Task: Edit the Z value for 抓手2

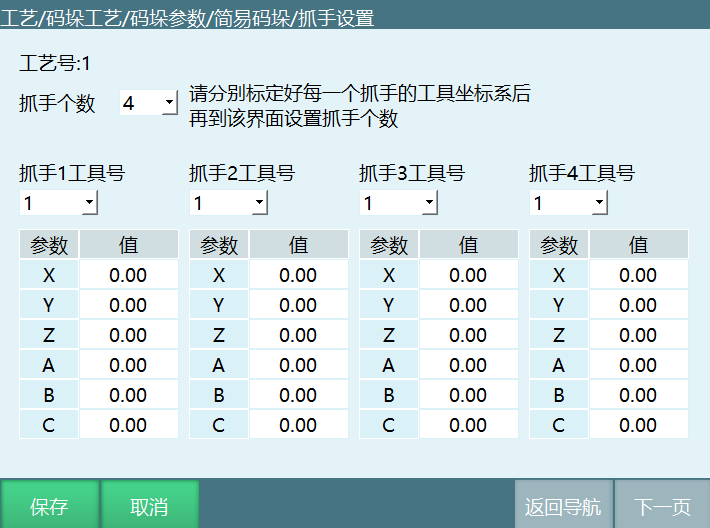Action: tap(298, 335)
